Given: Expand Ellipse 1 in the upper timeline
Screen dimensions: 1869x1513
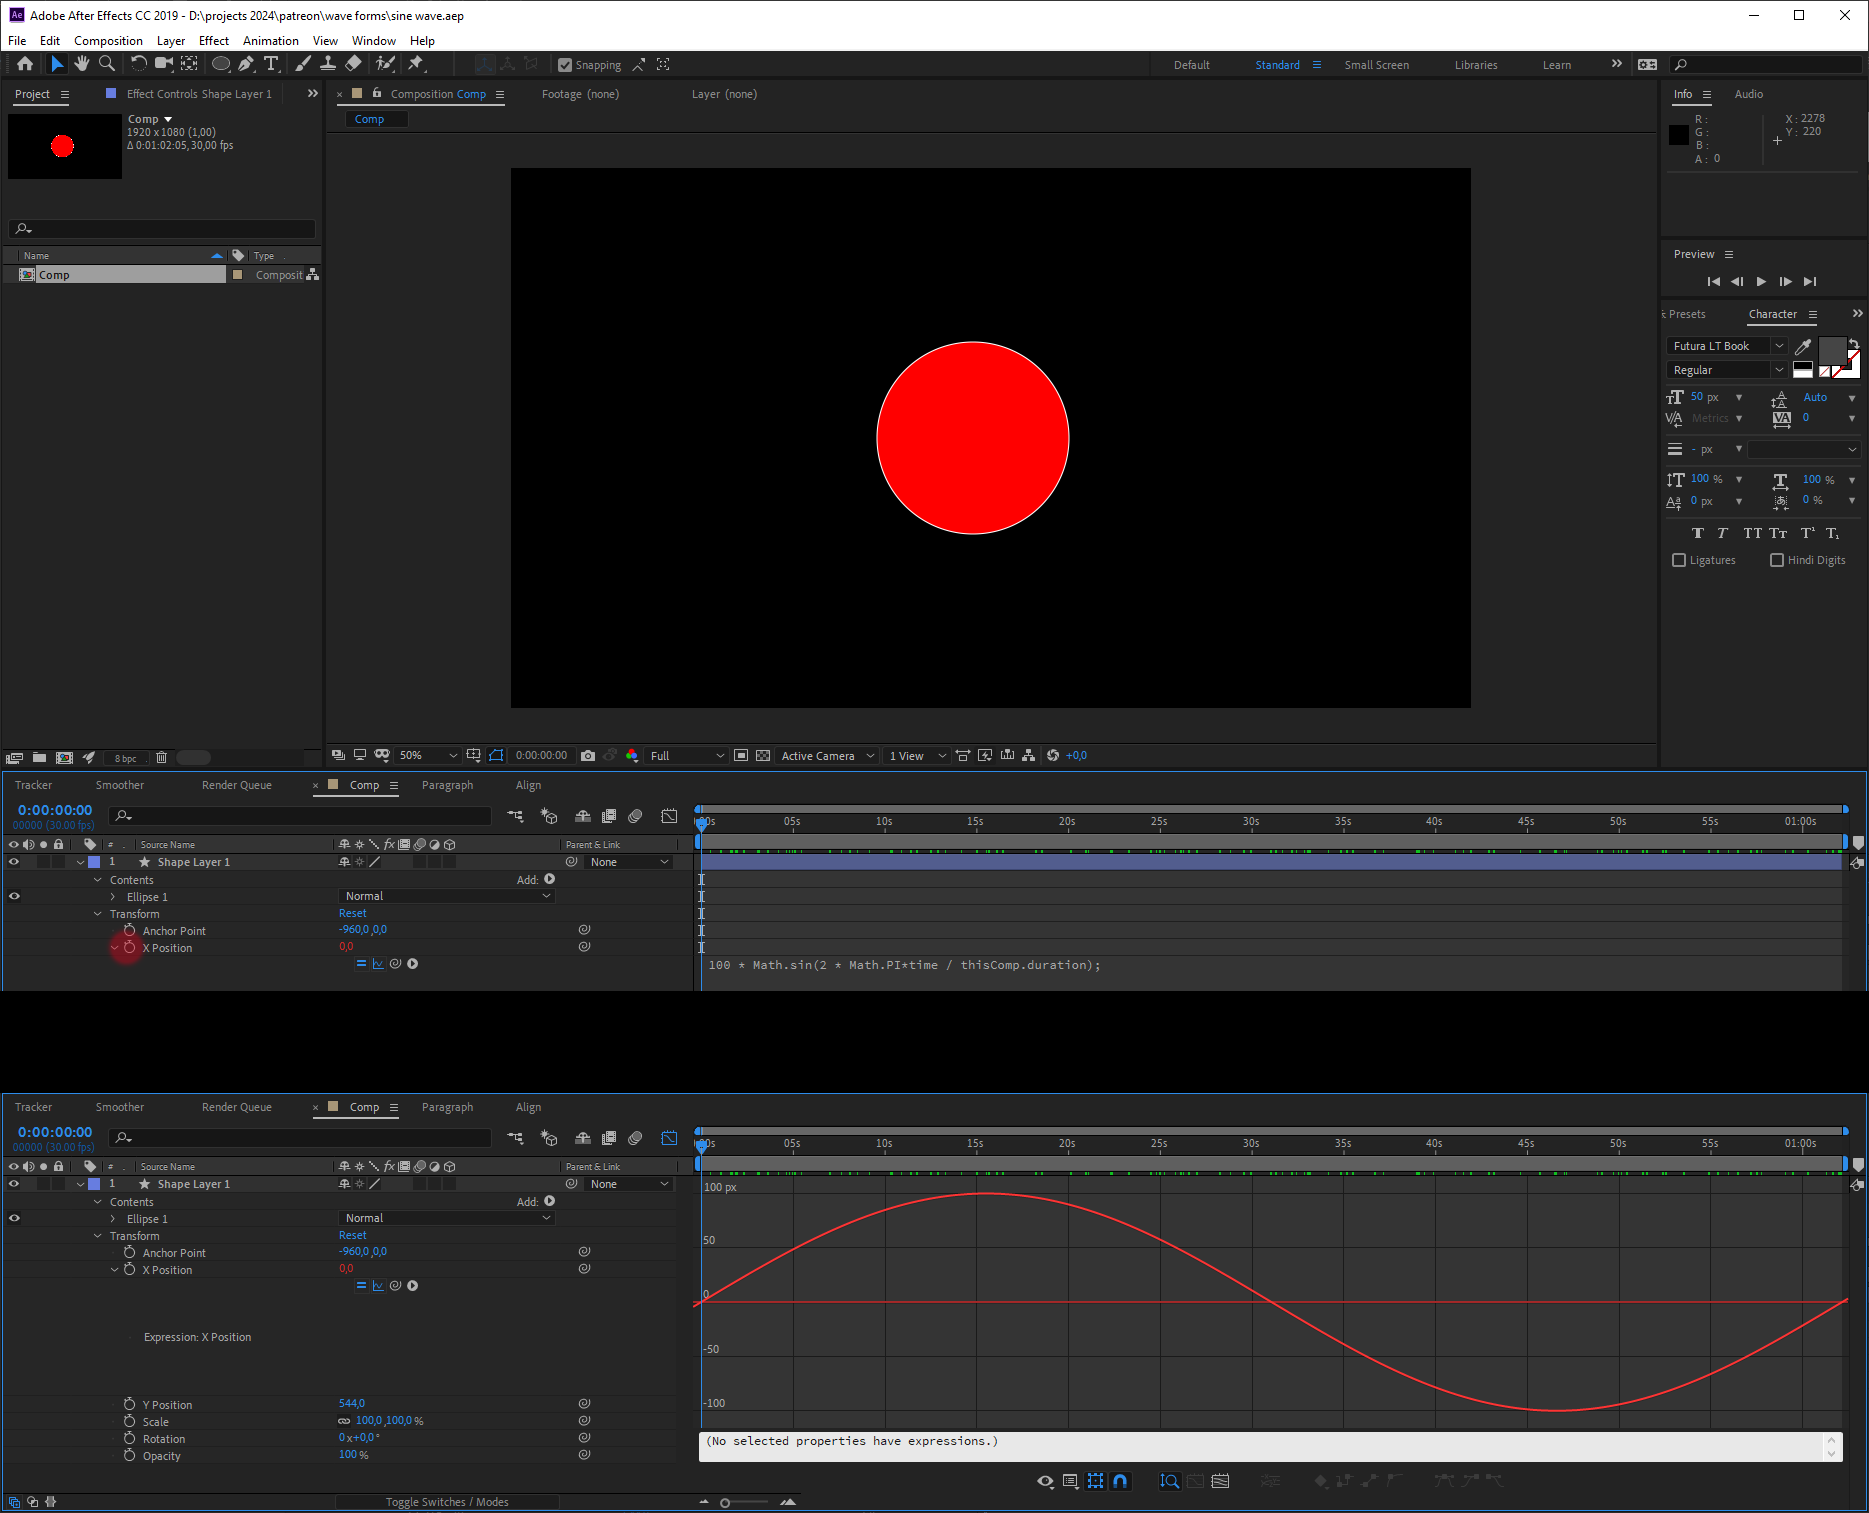Looking at the screenshot, I should 113,897.
